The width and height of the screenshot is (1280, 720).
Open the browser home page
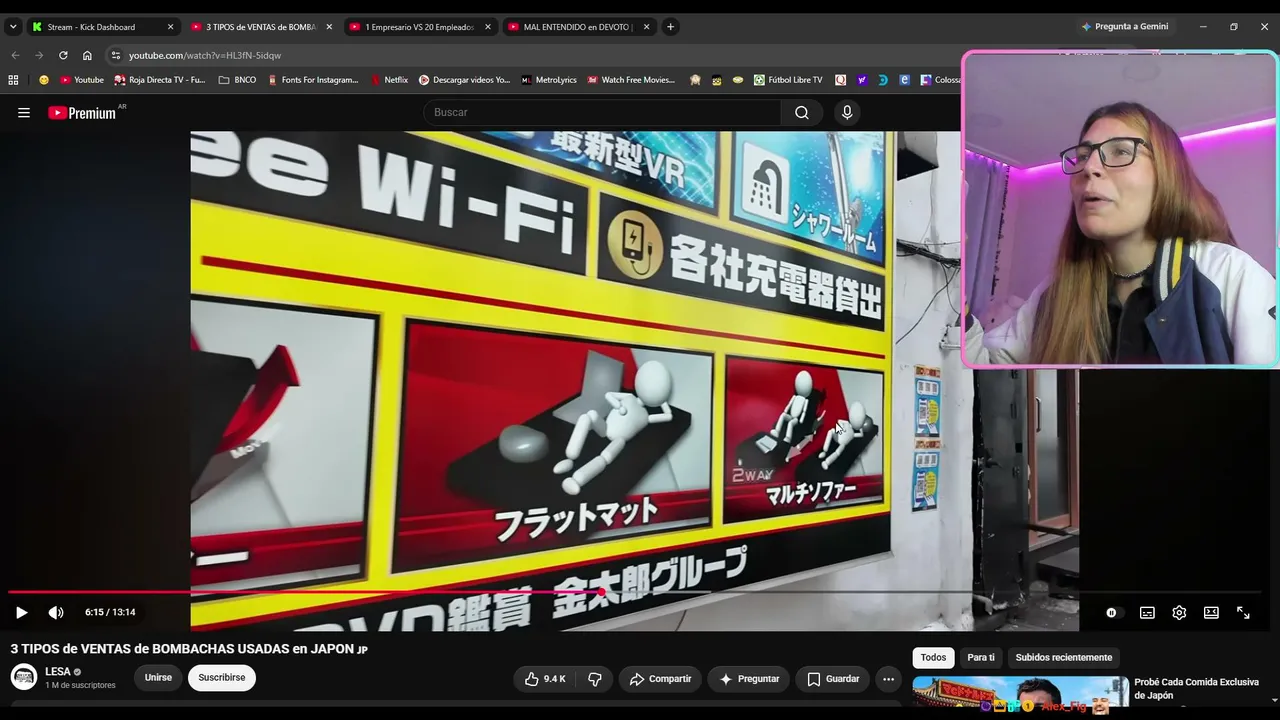pyautogui.click(x=87, y=56)
